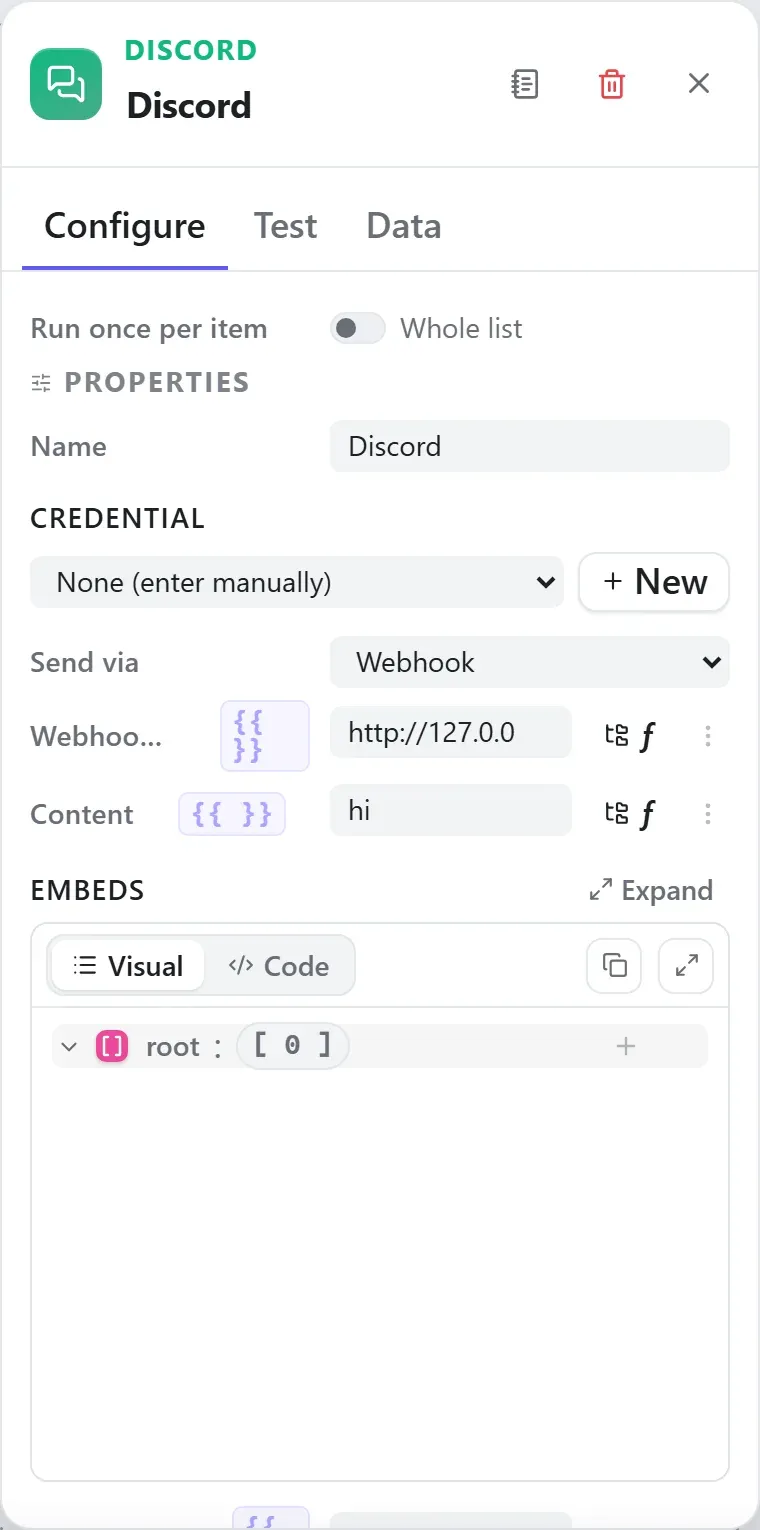Edit the Content field with hi

(x=451, y=810)
